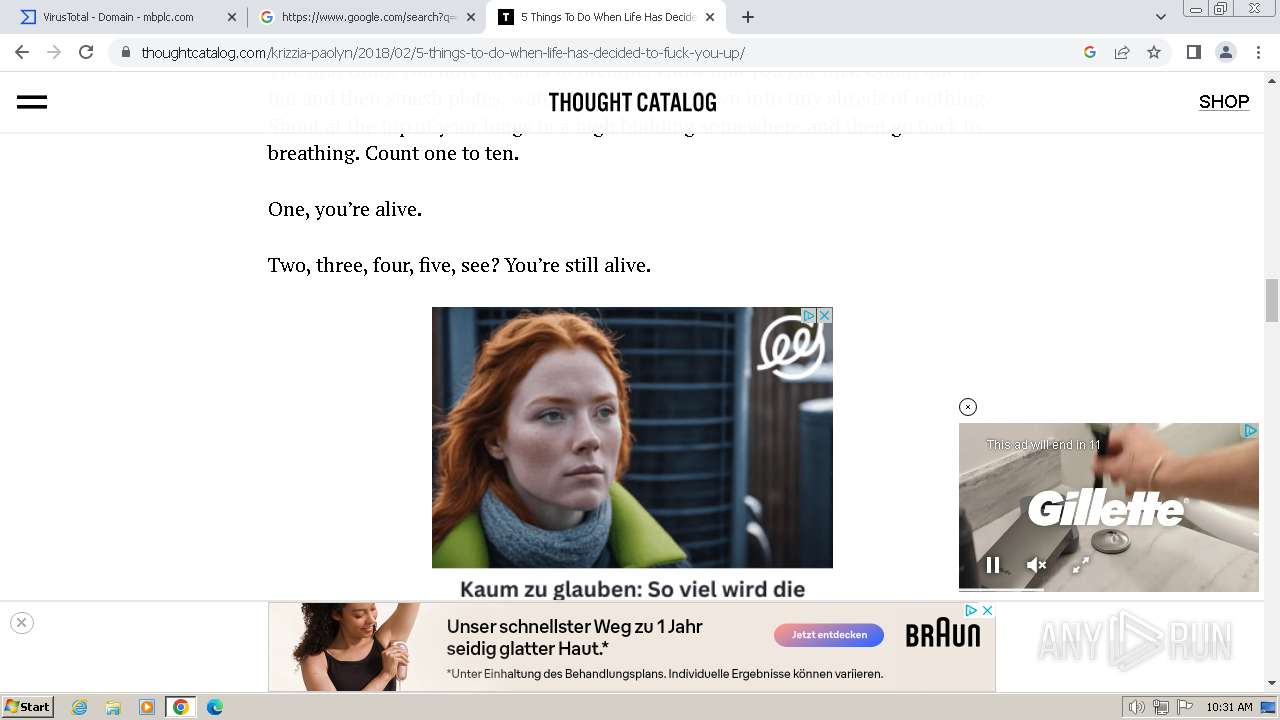Close the Google search tab
The width and height of the screenshot is (1280, 720).
coord(471,17)
